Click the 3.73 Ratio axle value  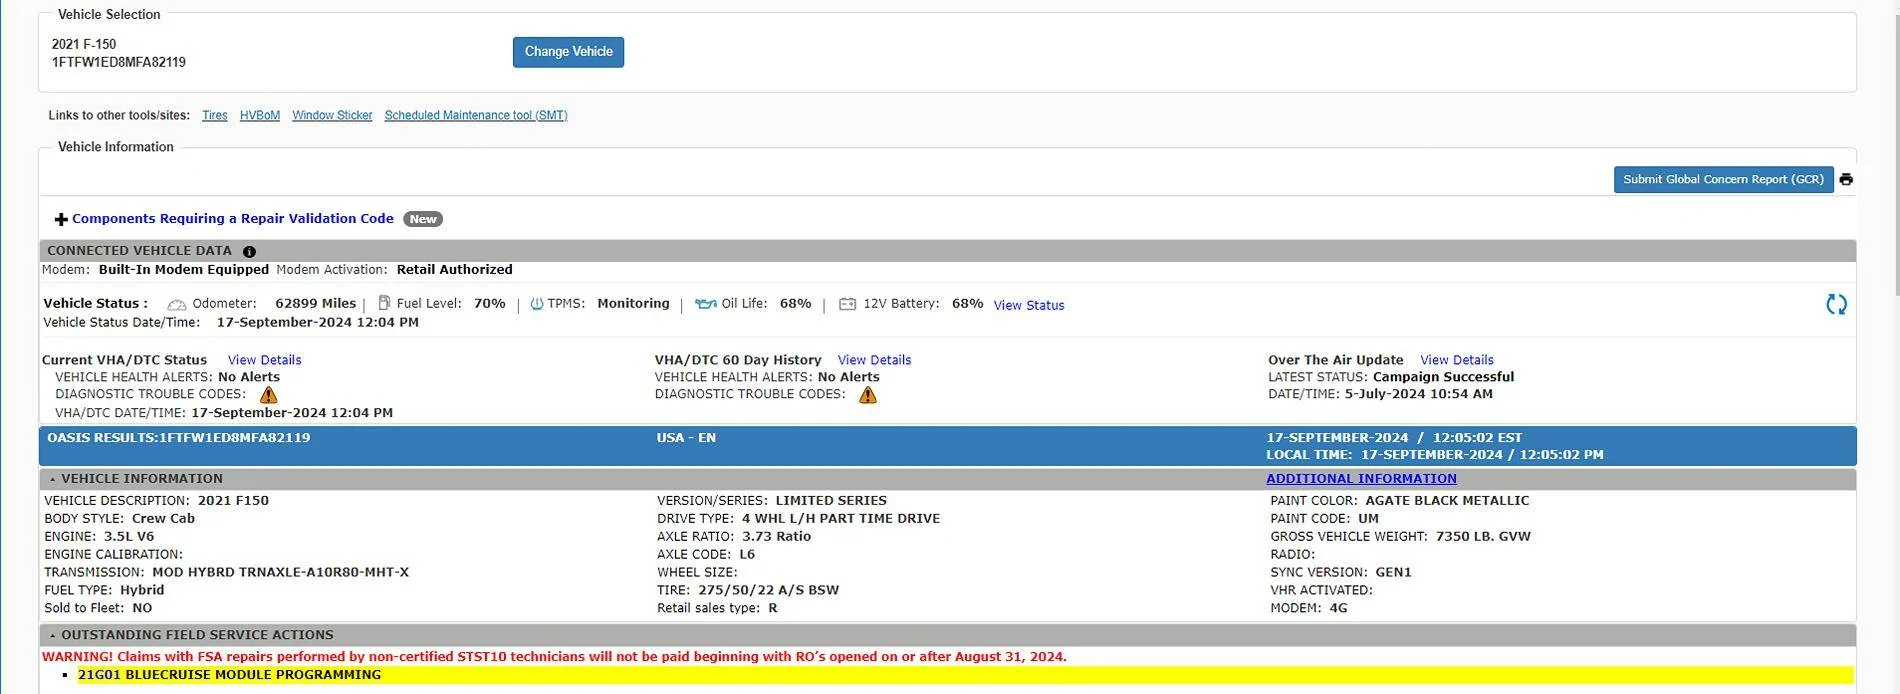click(x=776, y=537)
